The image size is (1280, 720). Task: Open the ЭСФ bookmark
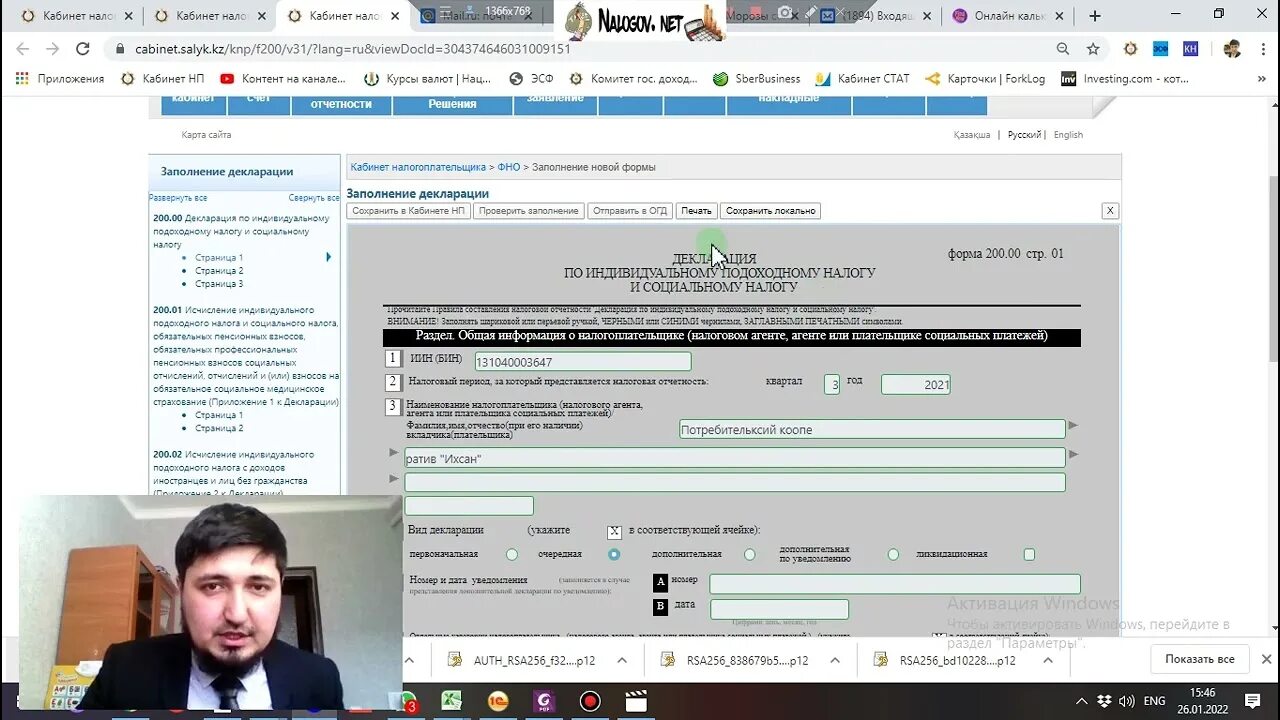click(531, 79)
